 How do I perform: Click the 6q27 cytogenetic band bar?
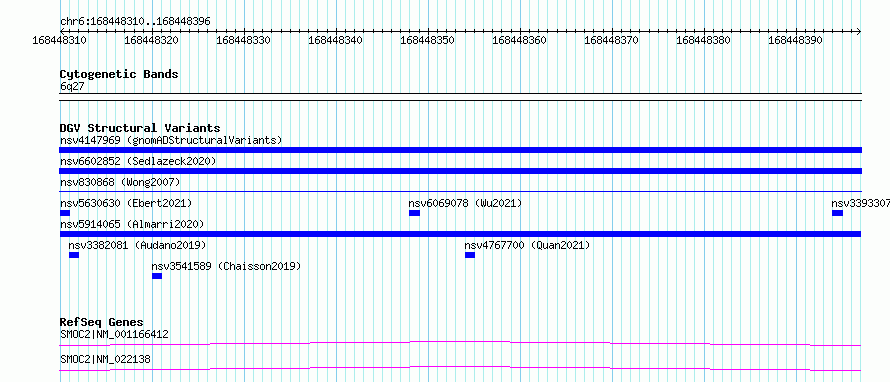click(460, 96)
